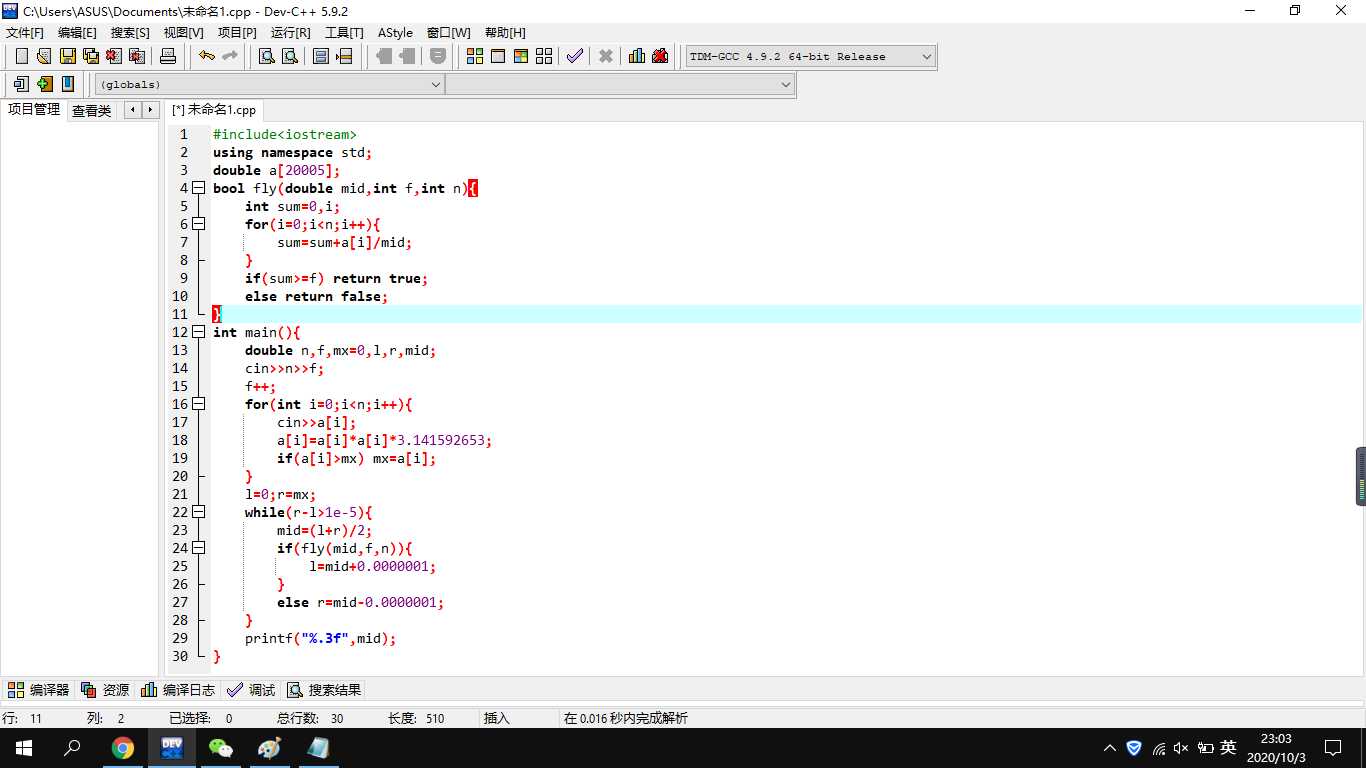Viewport: 1366px width, 768px height.
Task: Click the grayed-out Indent toolbar icon
Action: click(x=384, y=56)
